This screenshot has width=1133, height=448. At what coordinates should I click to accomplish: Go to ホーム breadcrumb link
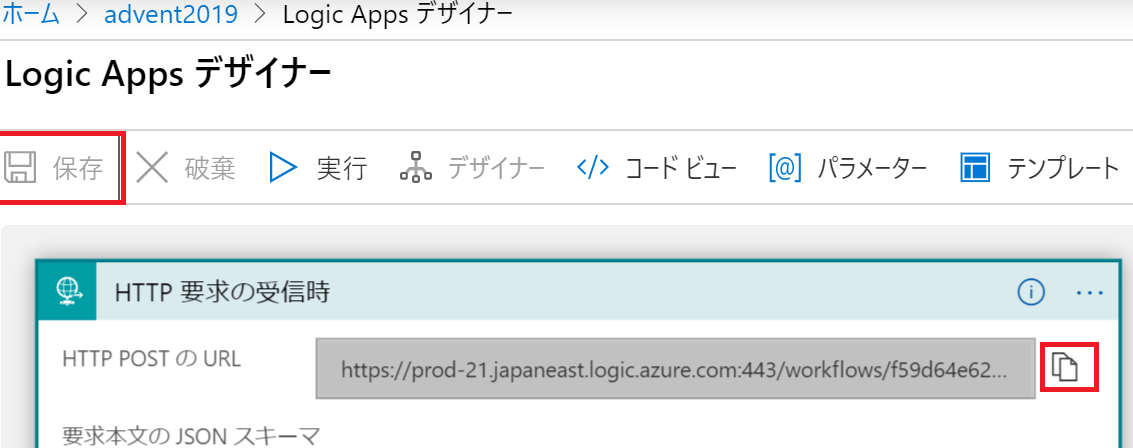30,15
